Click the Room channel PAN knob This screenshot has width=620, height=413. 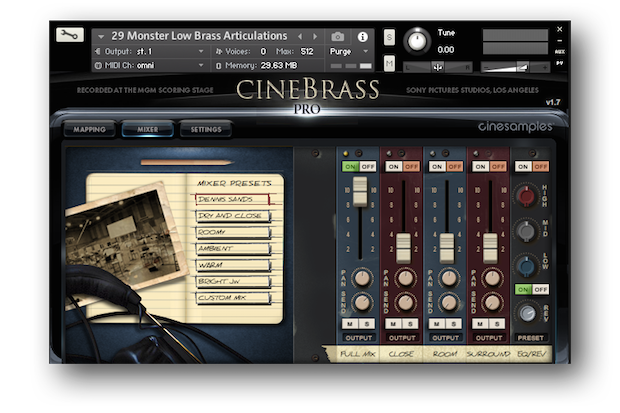(448, 278)
